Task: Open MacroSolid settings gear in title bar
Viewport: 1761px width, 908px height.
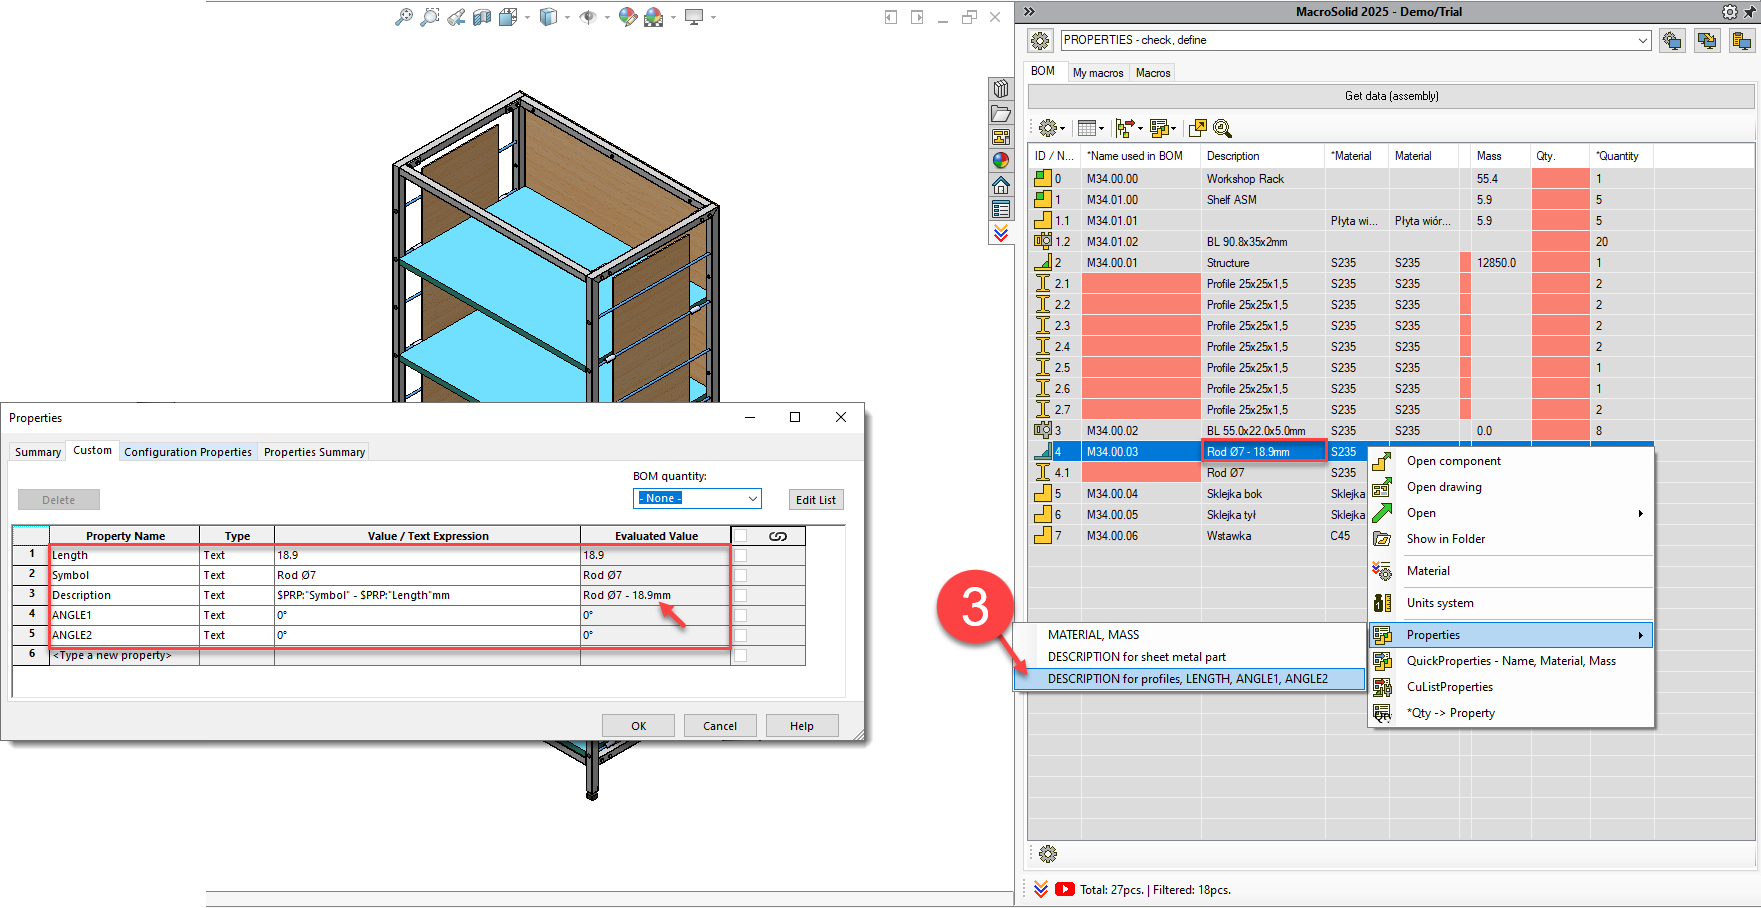Action: pyautogui.click(x=1730, y=12)
